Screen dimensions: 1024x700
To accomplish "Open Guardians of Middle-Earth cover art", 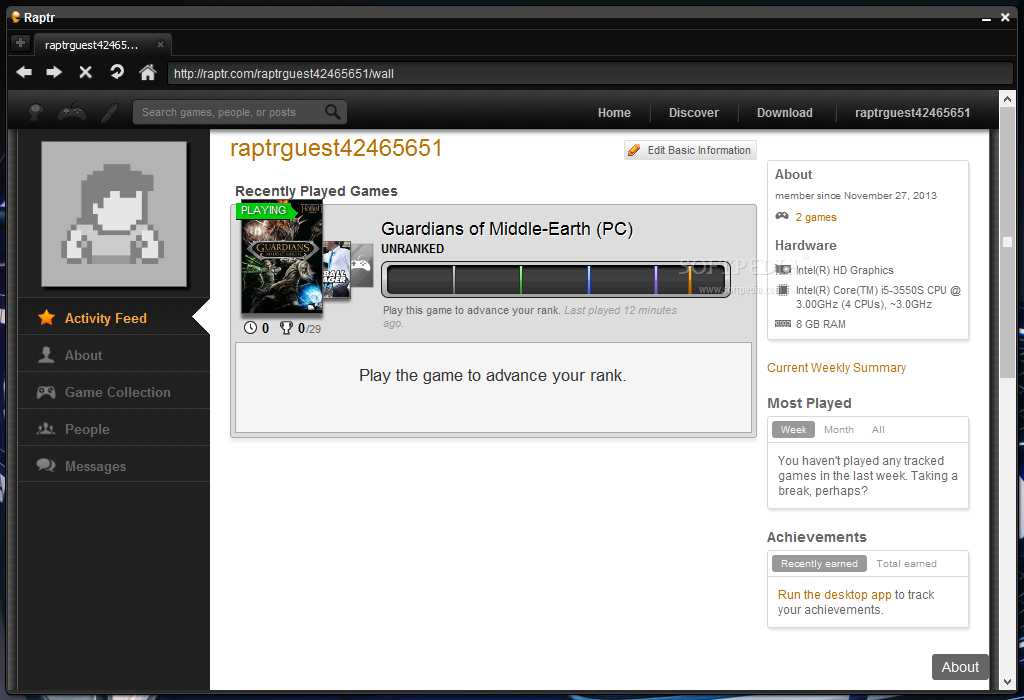I will [x=281, y=259].
